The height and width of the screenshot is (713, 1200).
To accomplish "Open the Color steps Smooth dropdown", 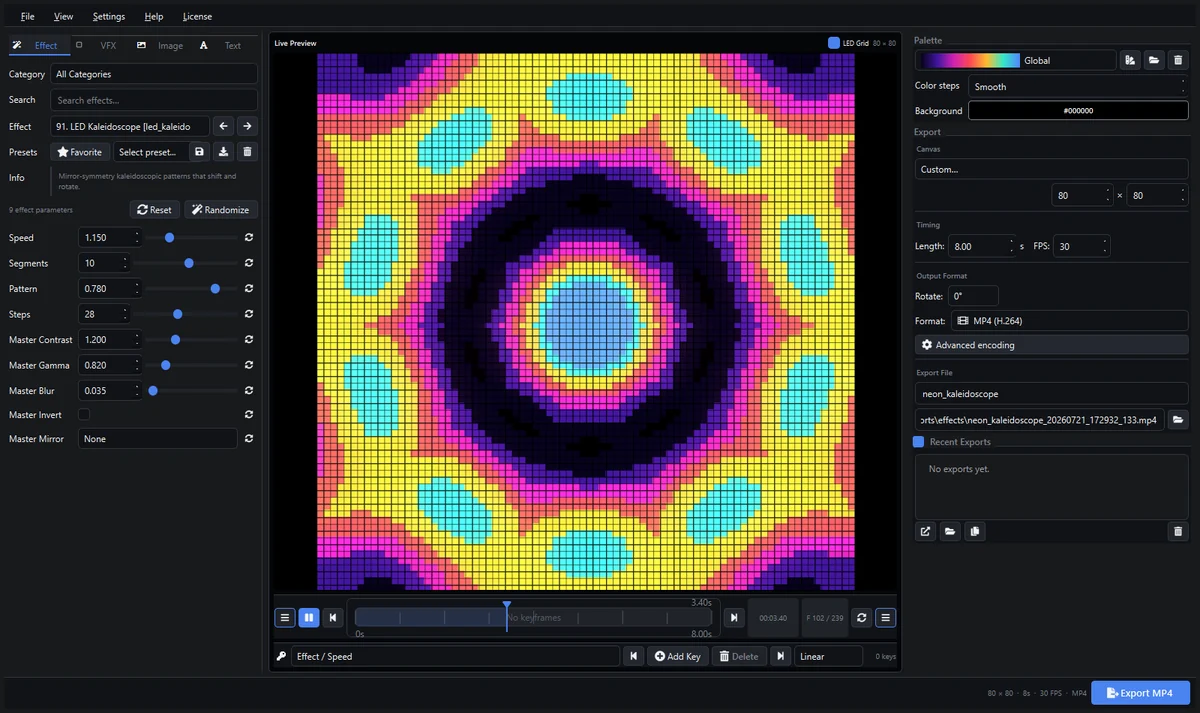I will pyautogui.click(x=1078, y=86).
